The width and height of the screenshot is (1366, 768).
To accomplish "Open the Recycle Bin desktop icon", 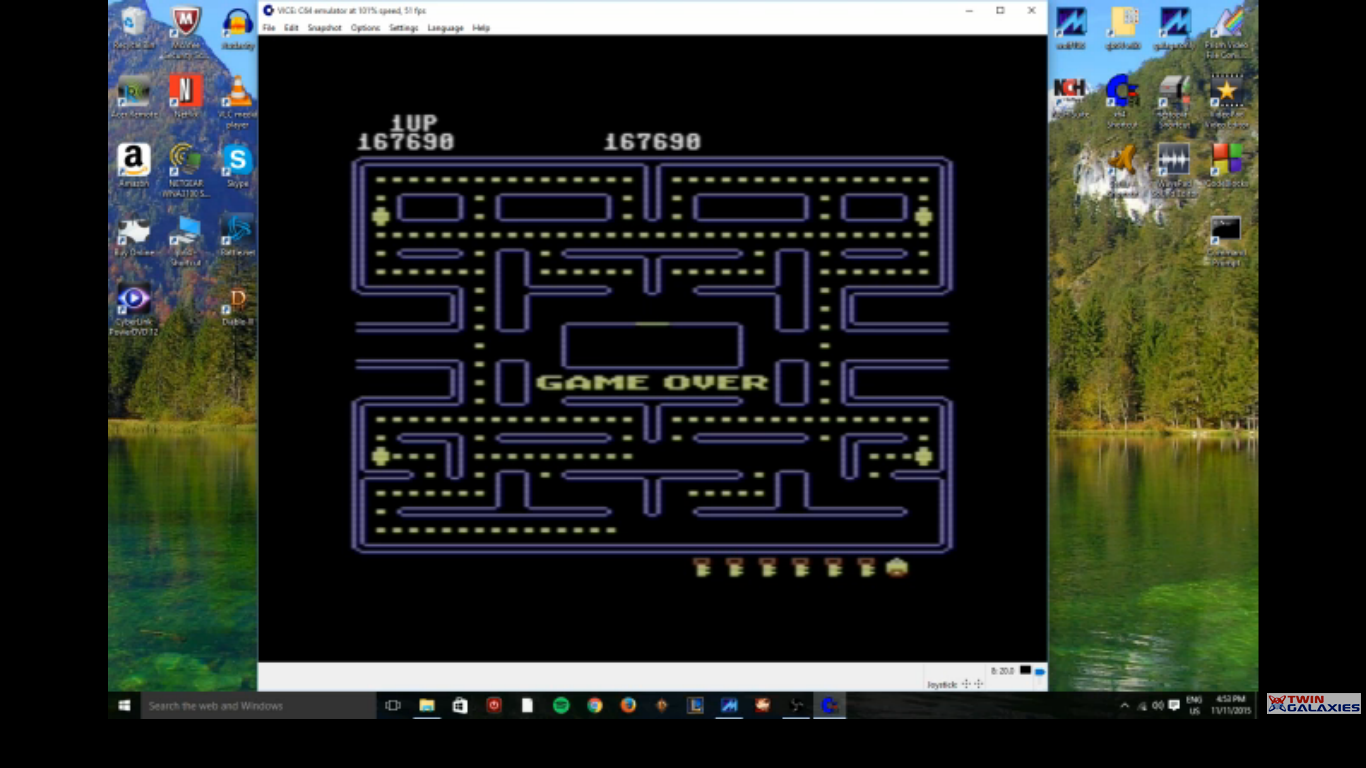I will pos(134,27).
